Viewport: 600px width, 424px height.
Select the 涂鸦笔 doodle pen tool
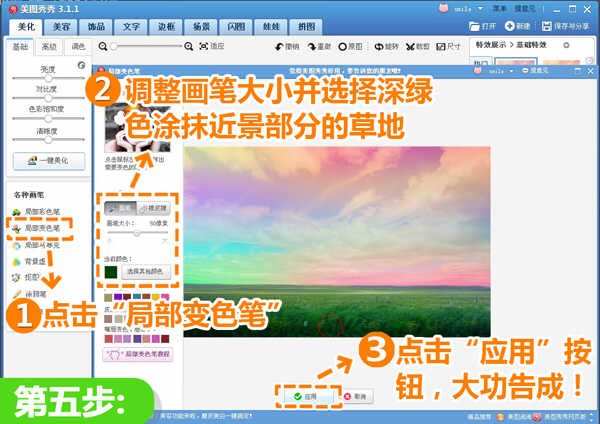(x=30, y=294)
